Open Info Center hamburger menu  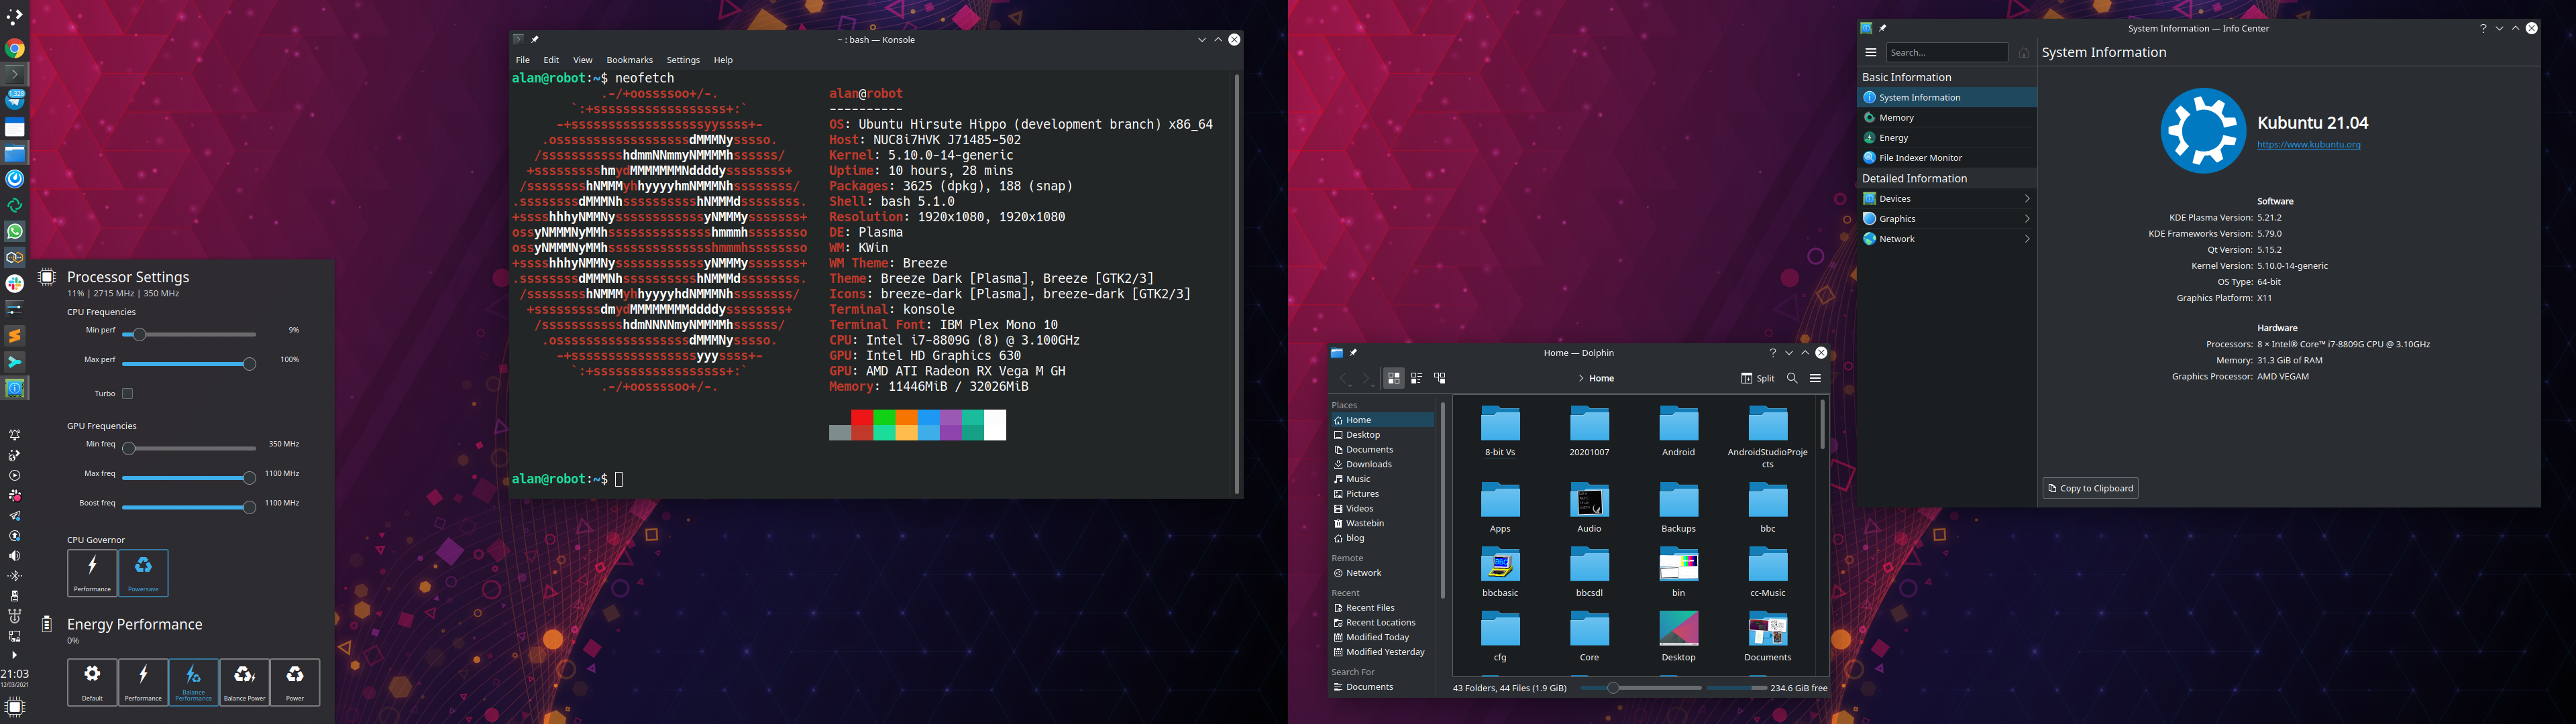(x=1870, y=52)
